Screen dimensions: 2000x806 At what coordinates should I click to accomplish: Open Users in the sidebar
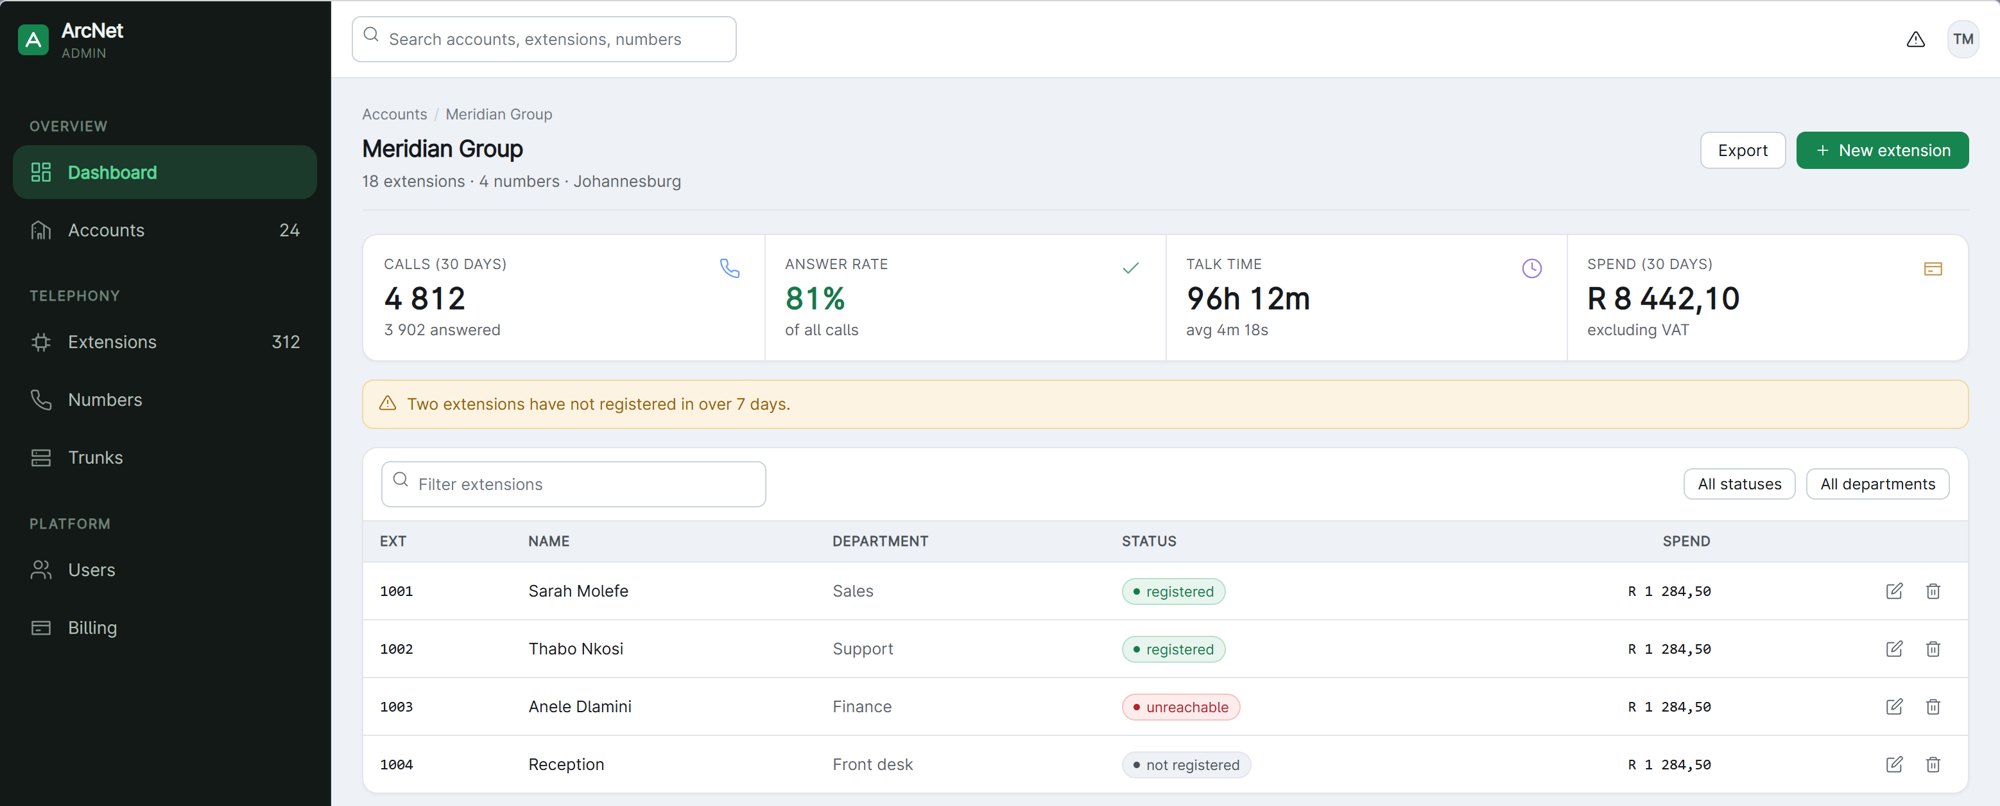tap(165, 570)
